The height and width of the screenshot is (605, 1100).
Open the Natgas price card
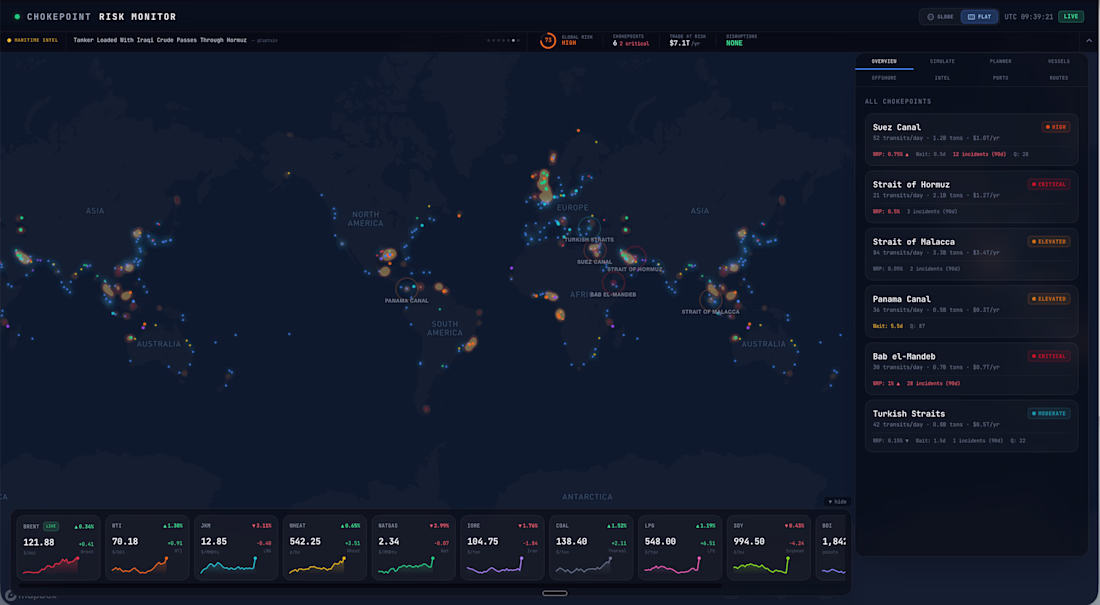tap(413, 548)
